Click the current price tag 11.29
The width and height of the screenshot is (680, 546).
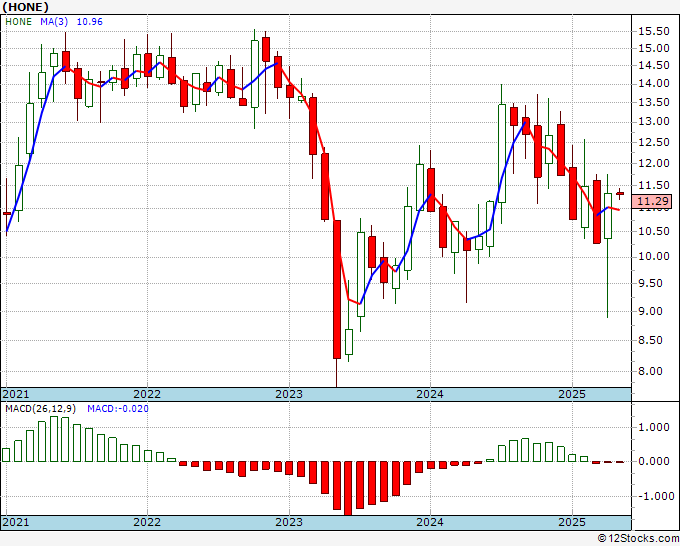click(654, 201)
